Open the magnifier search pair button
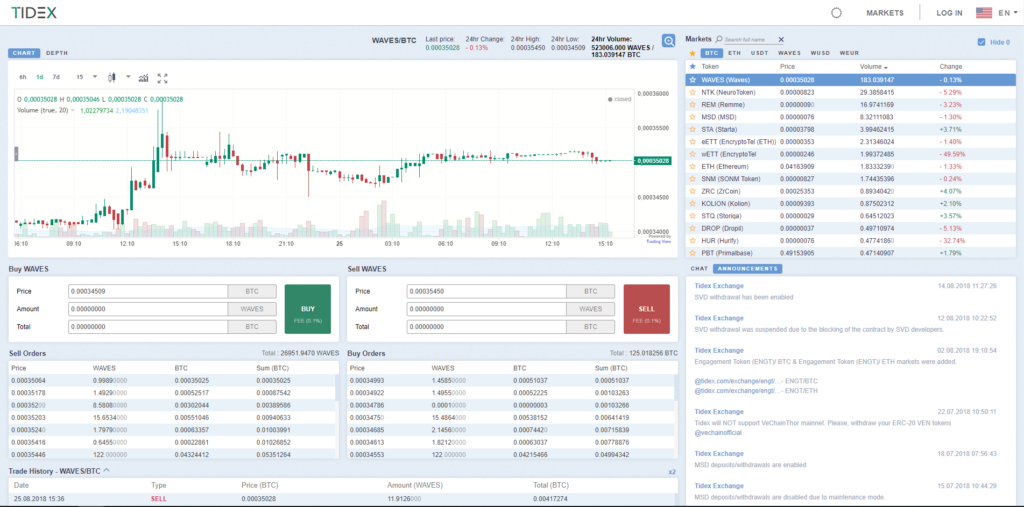 click(x=669, y=41)
